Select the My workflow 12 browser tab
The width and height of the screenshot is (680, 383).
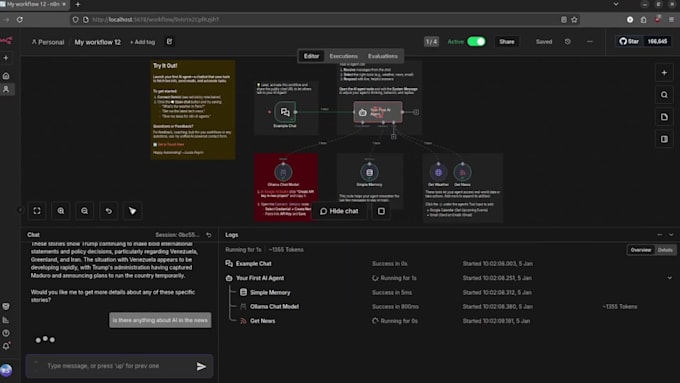coord(34,4)
